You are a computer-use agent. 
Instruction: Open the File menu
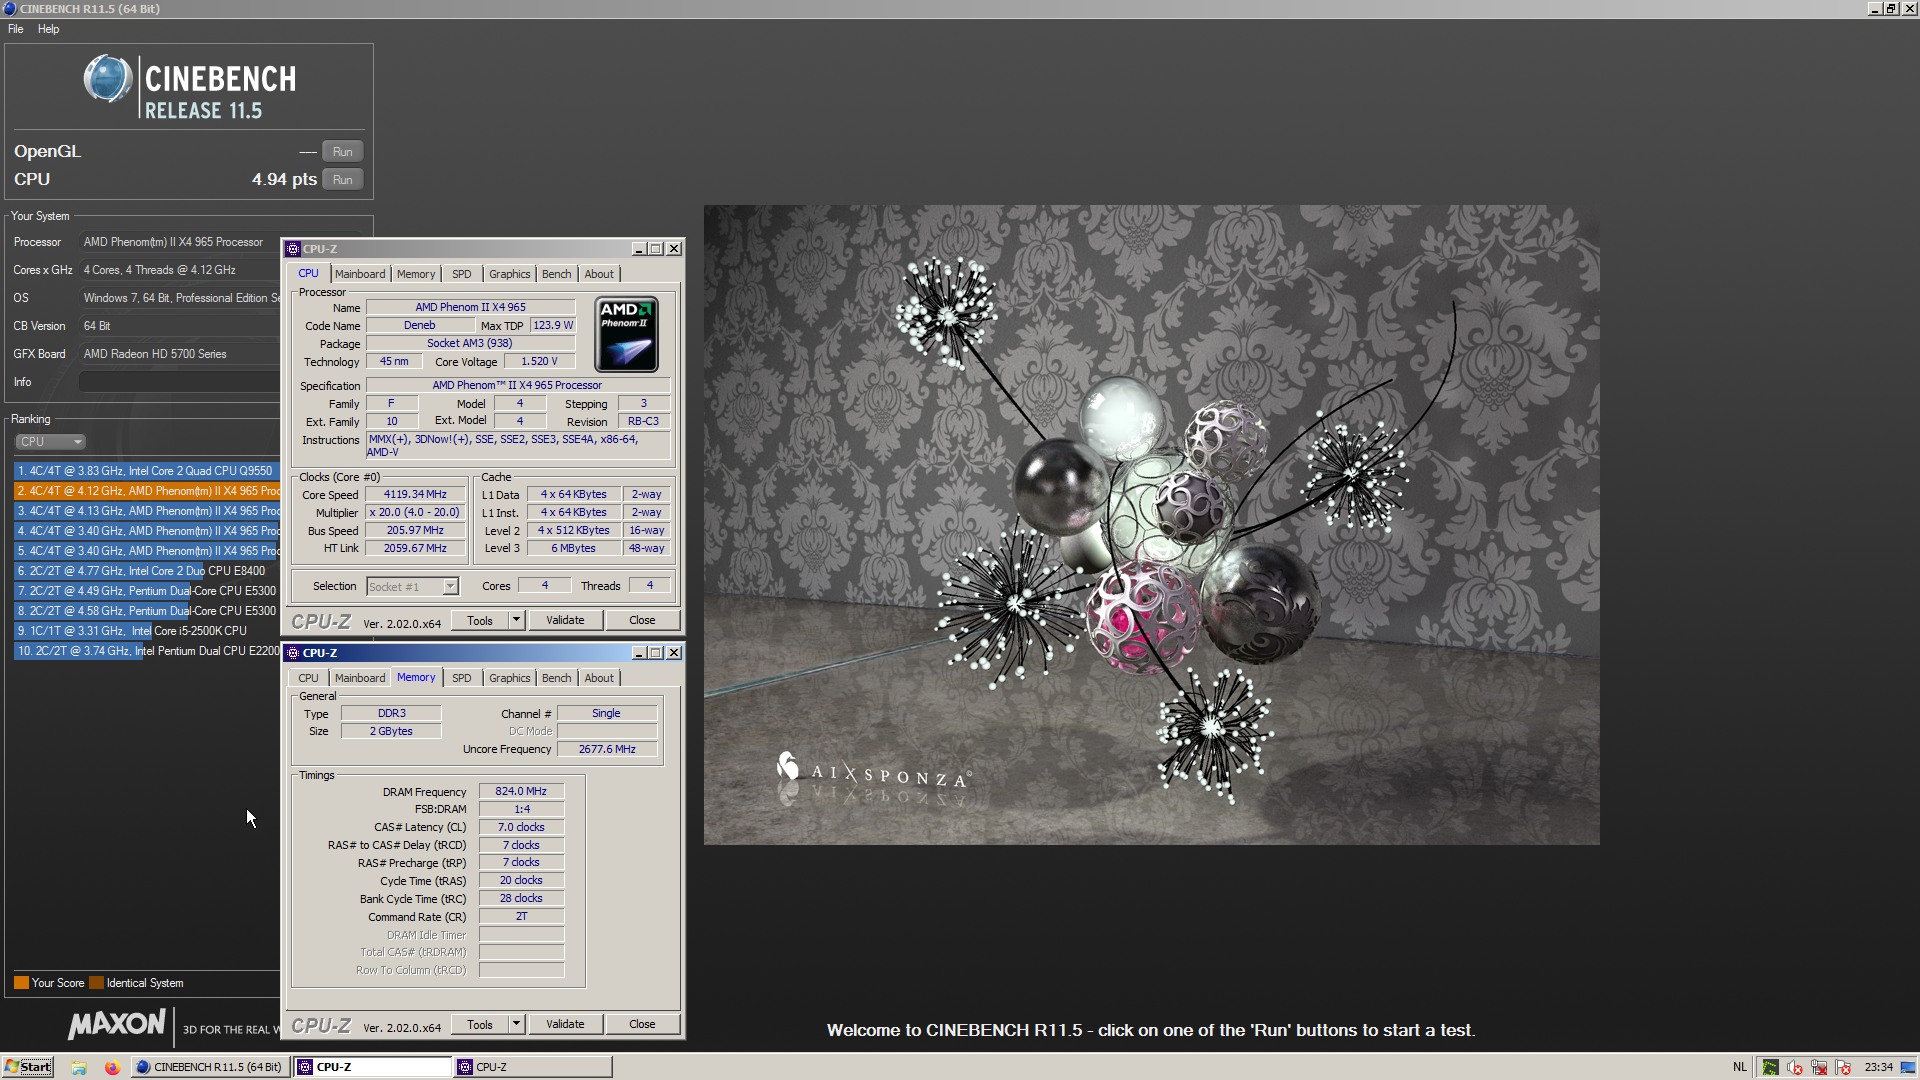(x=16, y=29)
